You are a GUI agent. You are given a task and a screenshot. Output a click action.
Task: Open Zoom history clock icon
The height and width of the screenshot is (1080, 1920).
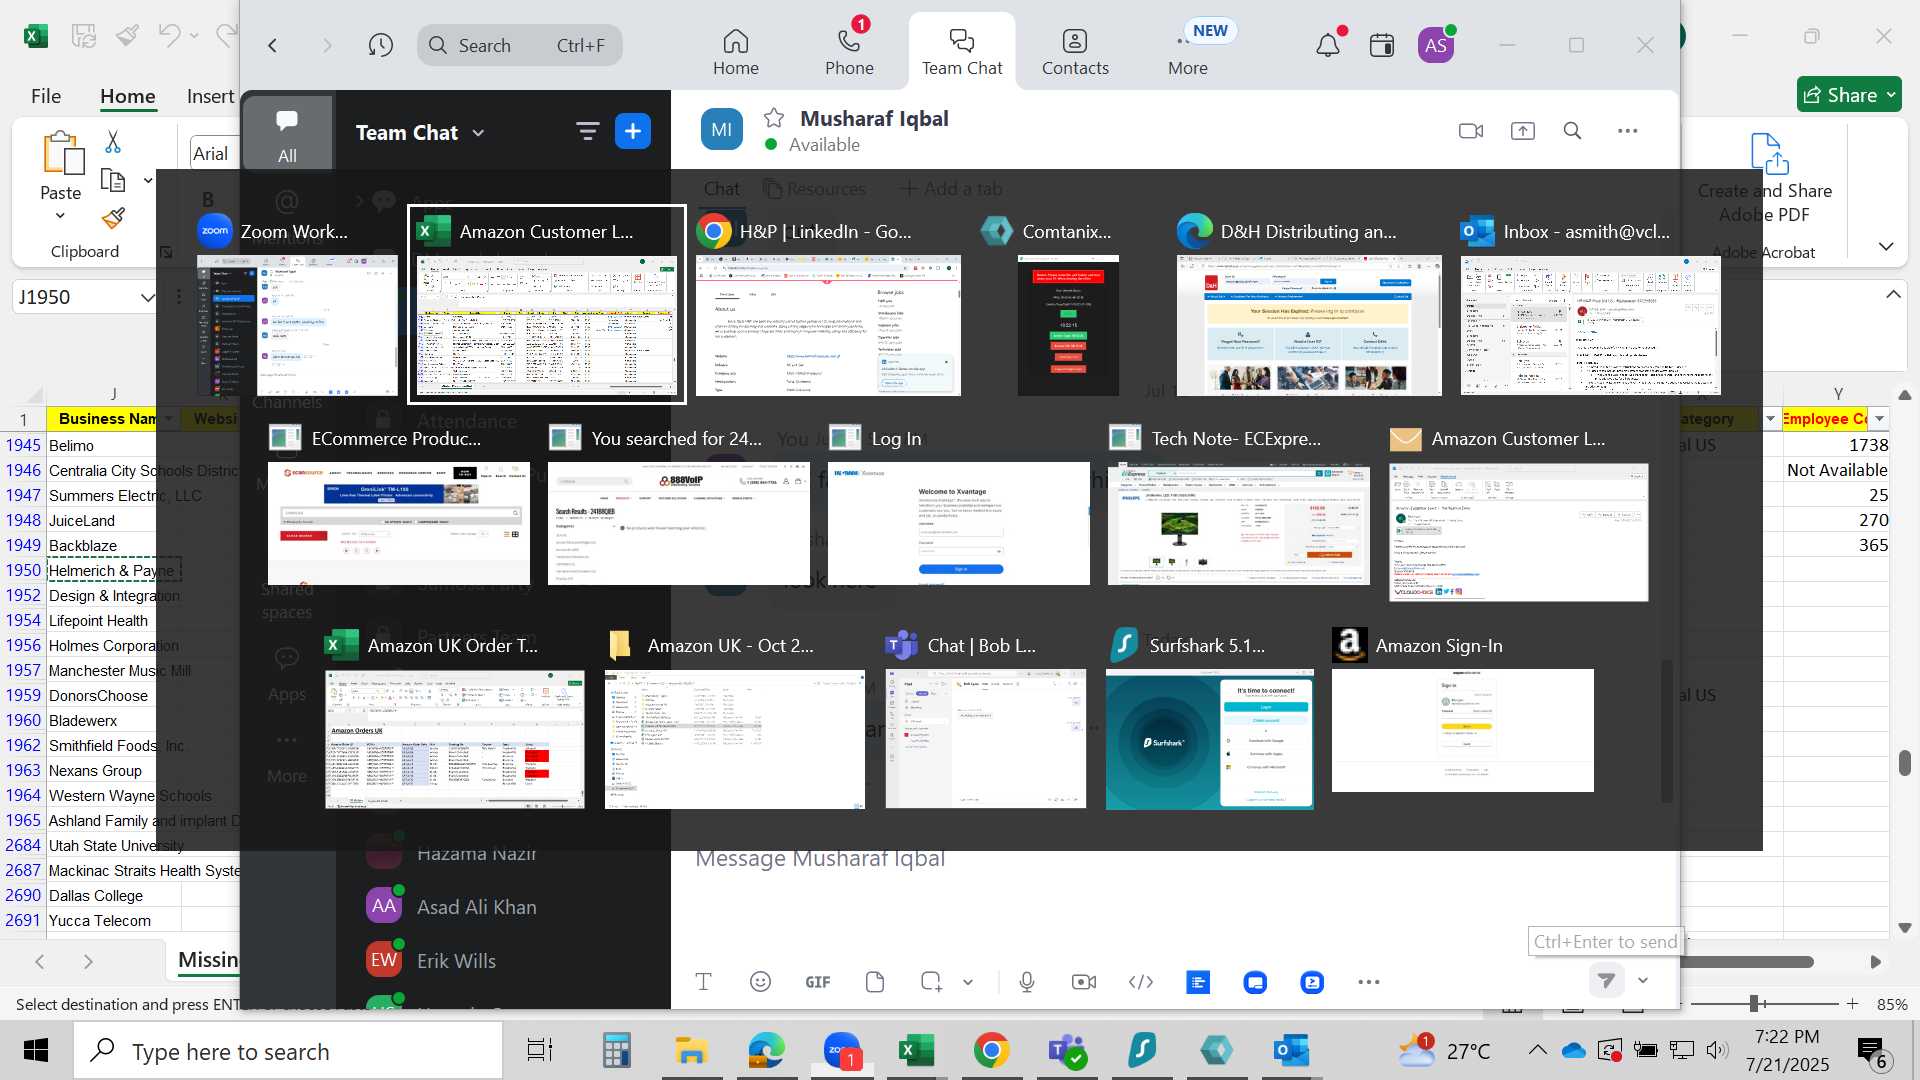pos(380,45)
